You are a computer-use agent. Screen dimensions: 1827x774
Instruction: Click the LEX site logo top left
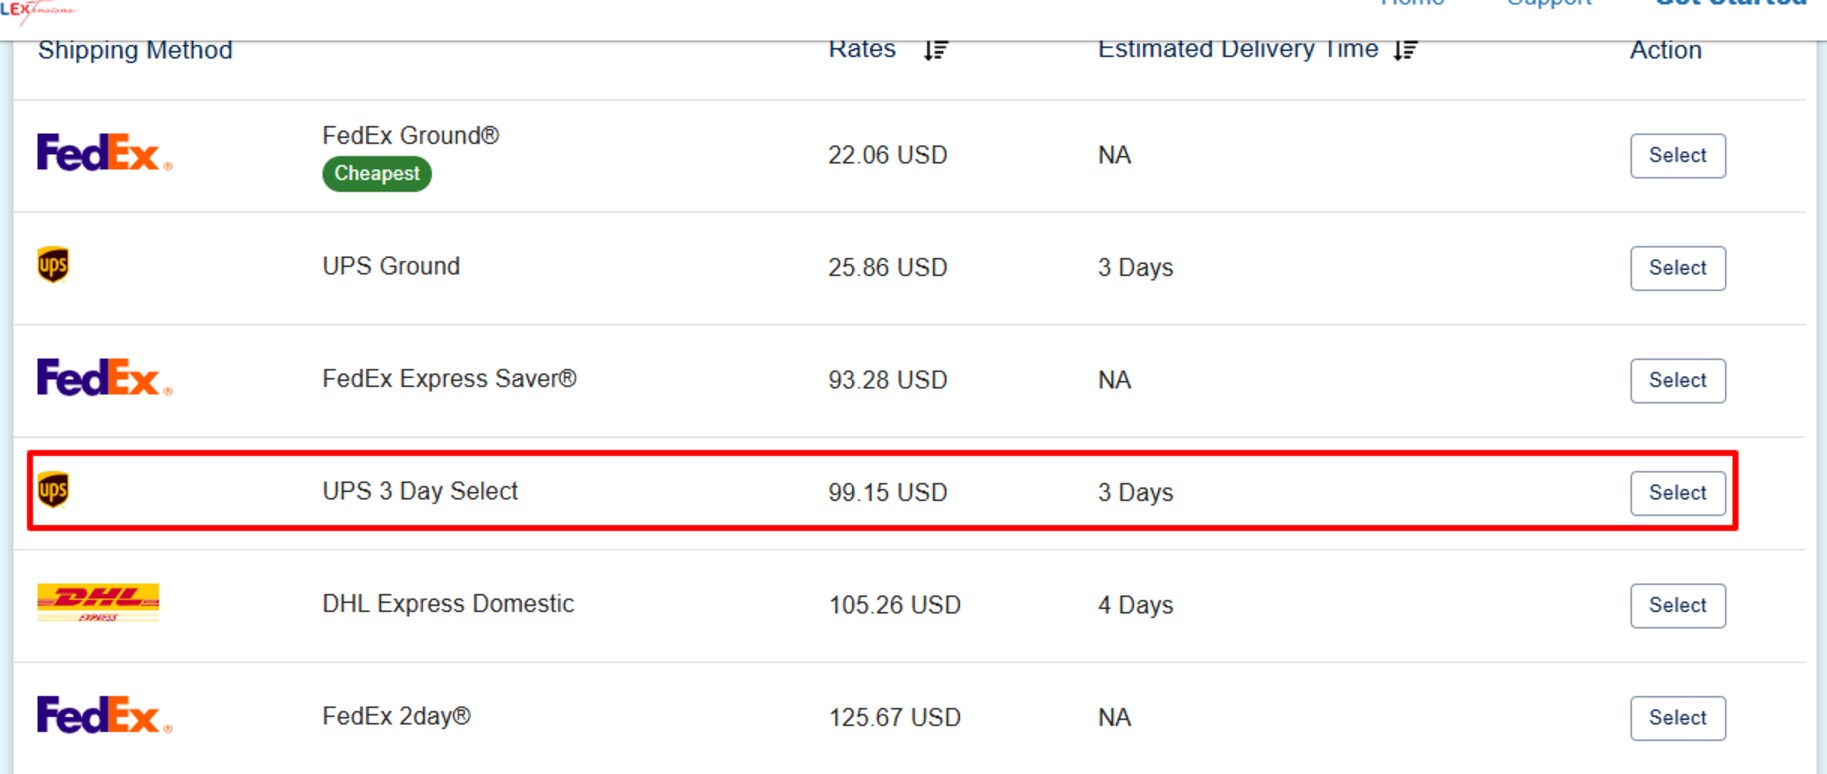pyautogui.click(x=40, y=10)
